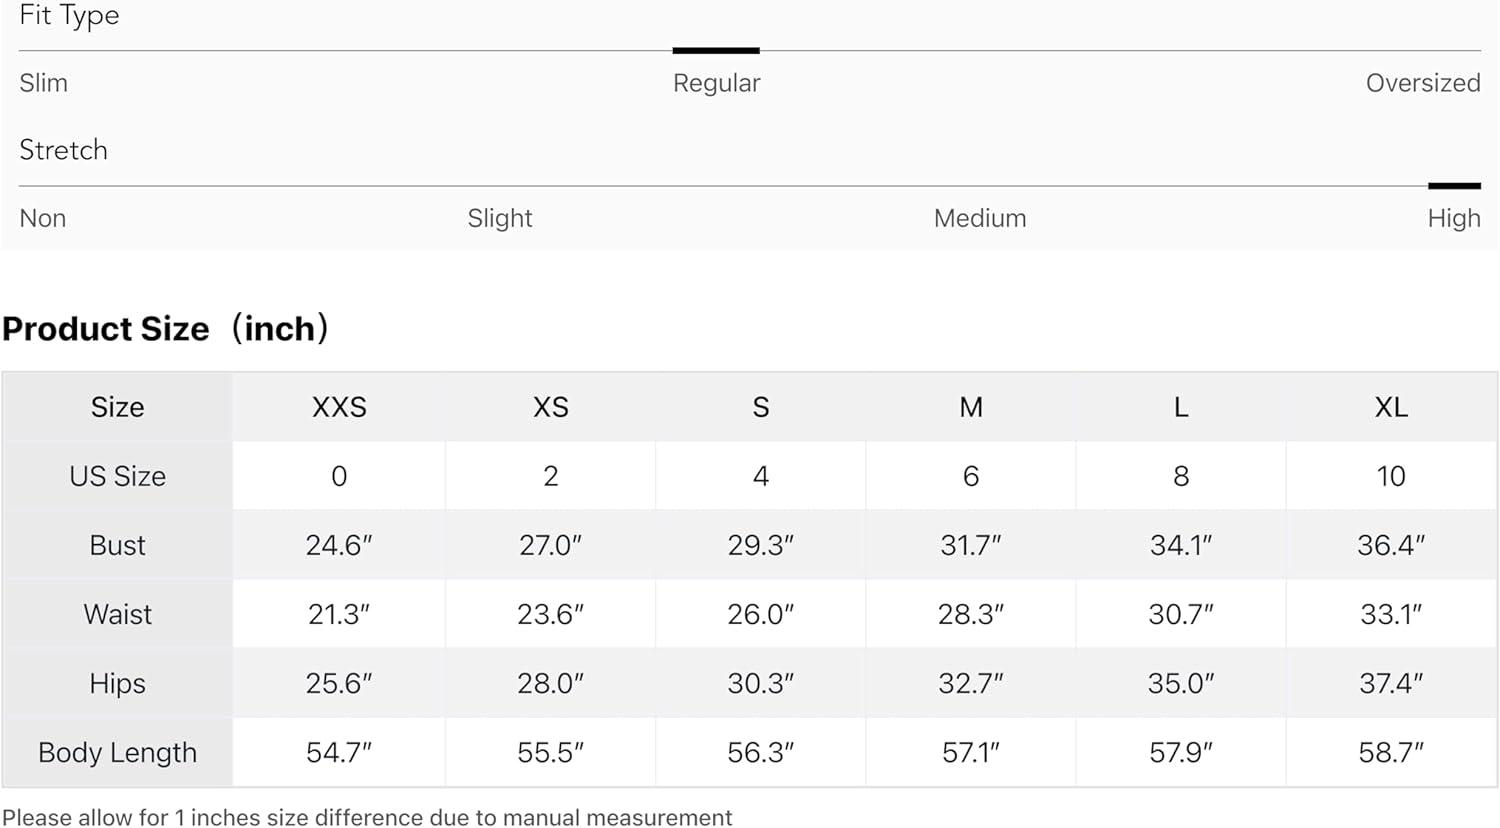Click the Bust row label
Viewport: 1500px width, 828px height.
117,545
